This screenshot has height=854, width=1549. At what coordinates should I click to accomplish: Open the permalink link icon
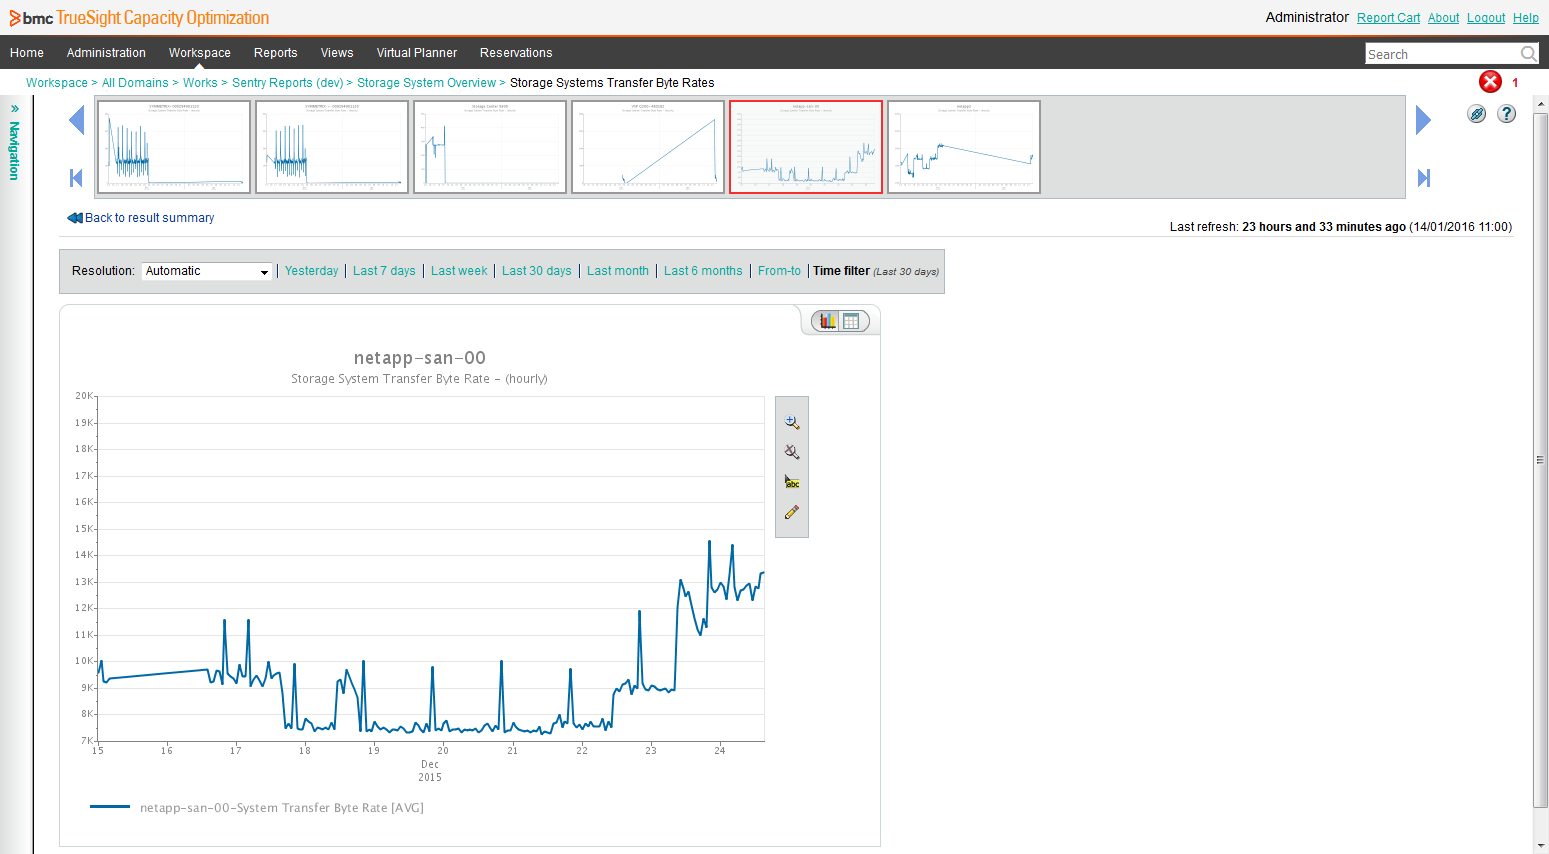click(x=1477, y=114)
